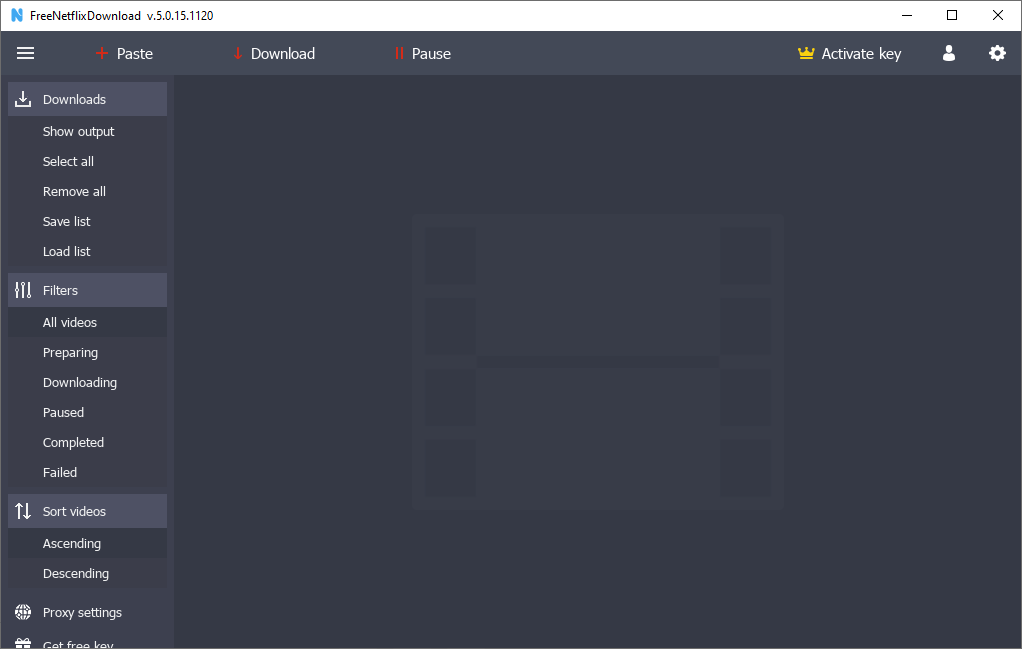Click Get free key link

78,644
